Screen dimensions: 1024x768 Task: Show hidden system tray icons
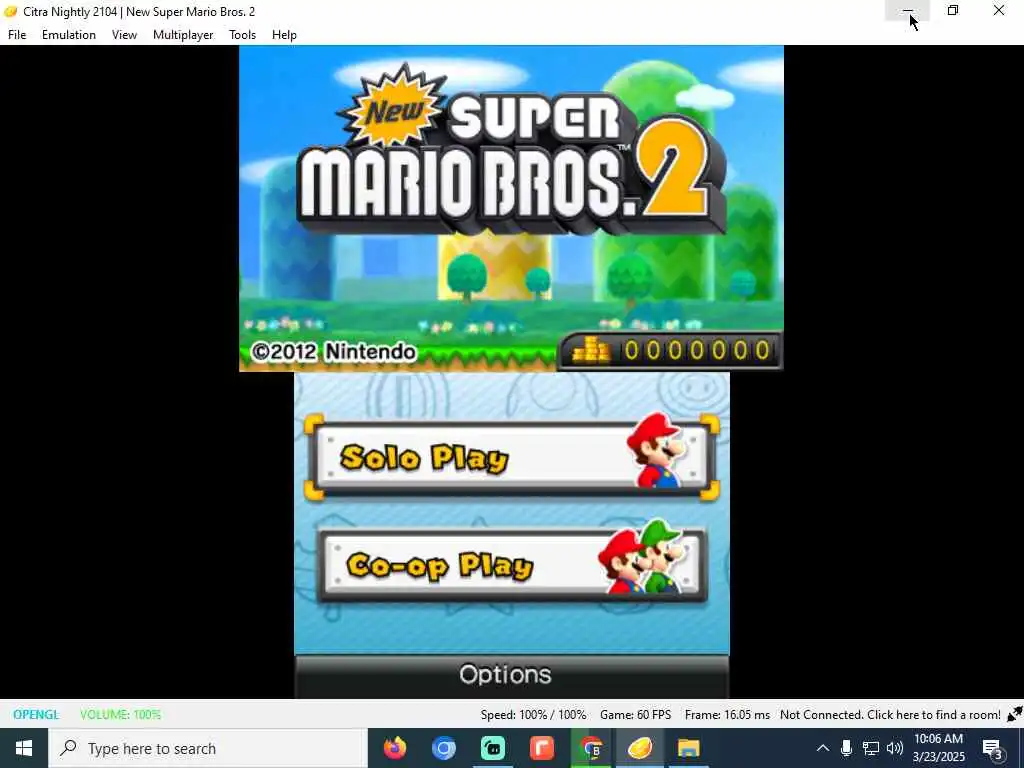(823, 748)
